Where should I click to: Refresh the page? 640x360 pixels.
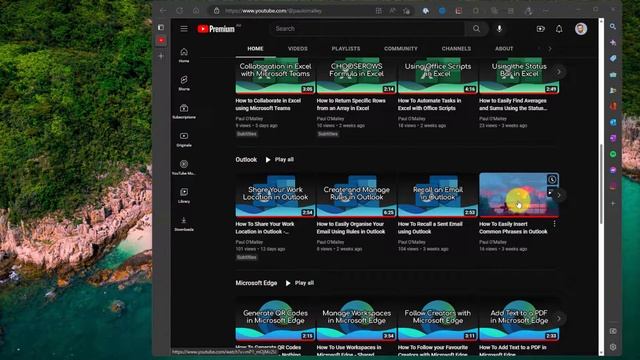pyautogui.click(x=180, y=11)
